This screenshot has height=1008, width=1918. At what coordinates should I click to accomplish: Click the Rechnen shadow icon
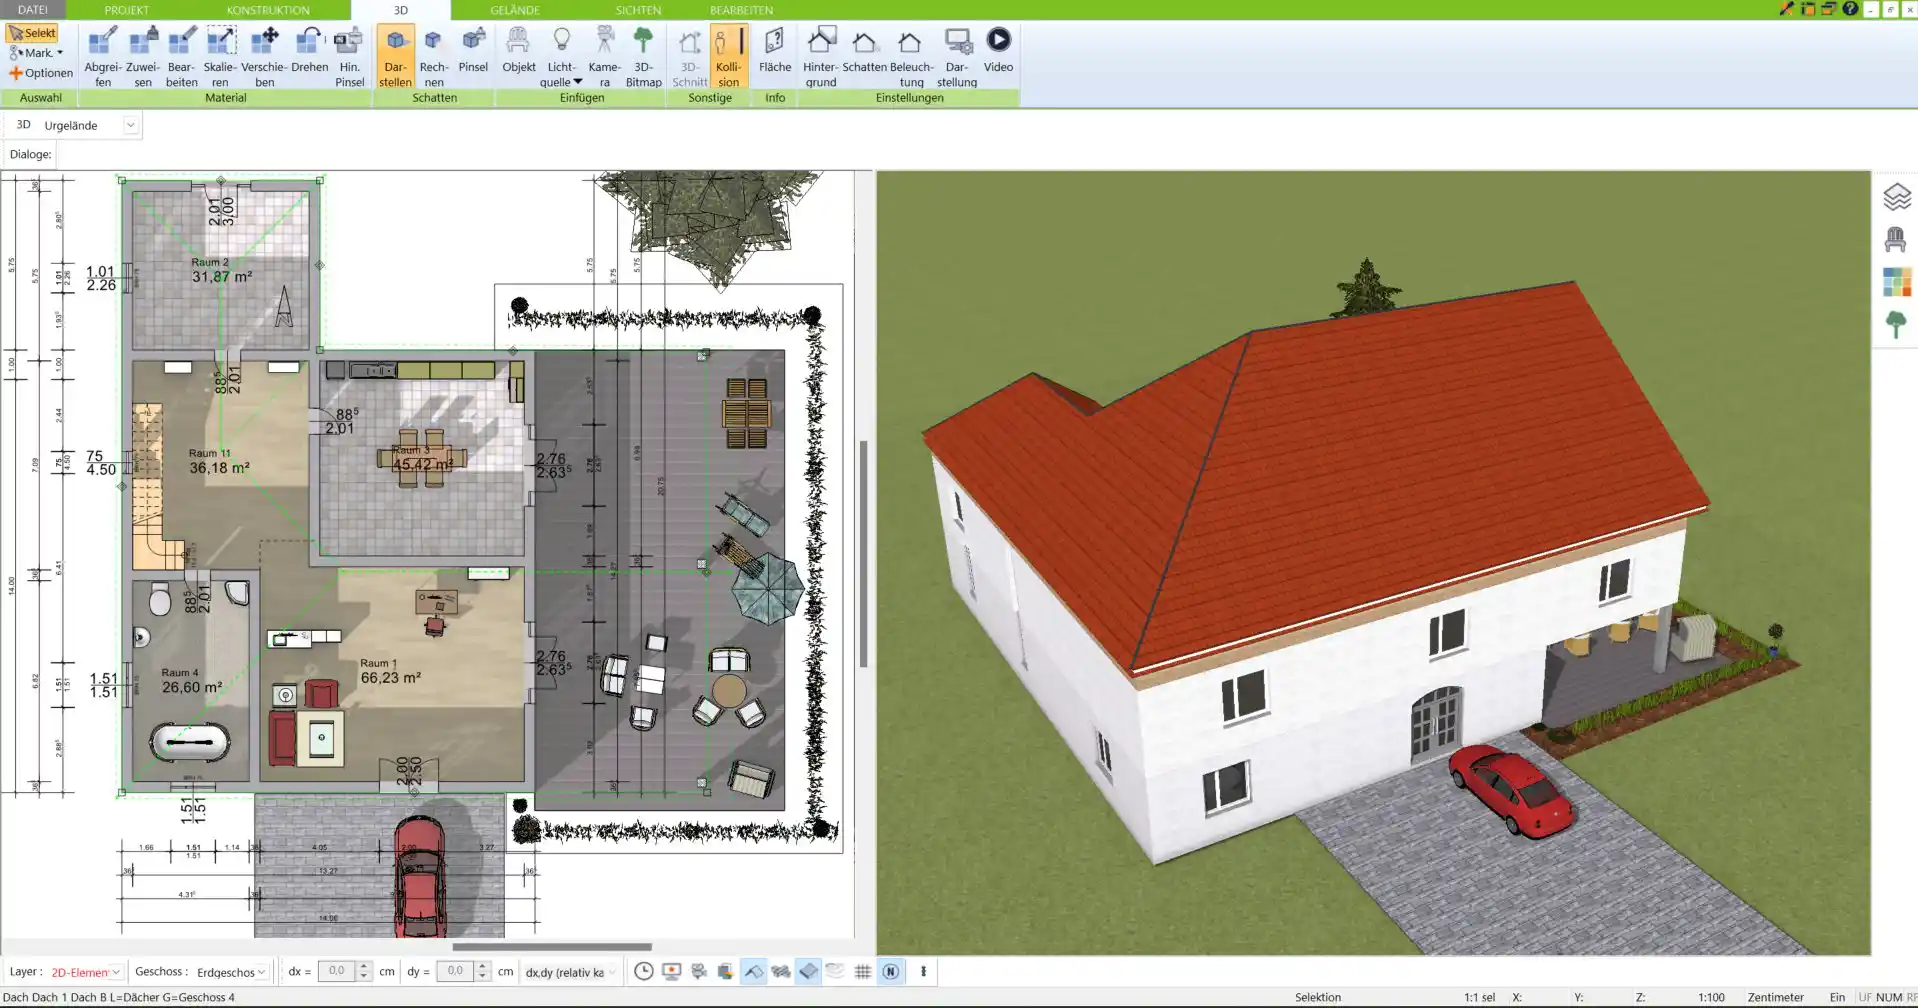point(433,57)
